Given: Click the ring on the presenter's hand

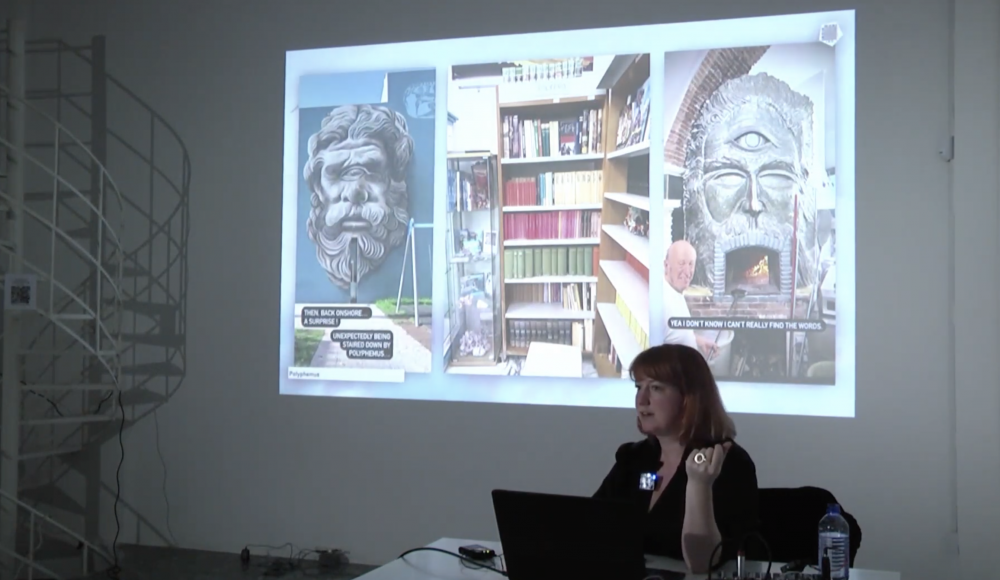Looking at the screenshot, I should [x=700, y=458].
